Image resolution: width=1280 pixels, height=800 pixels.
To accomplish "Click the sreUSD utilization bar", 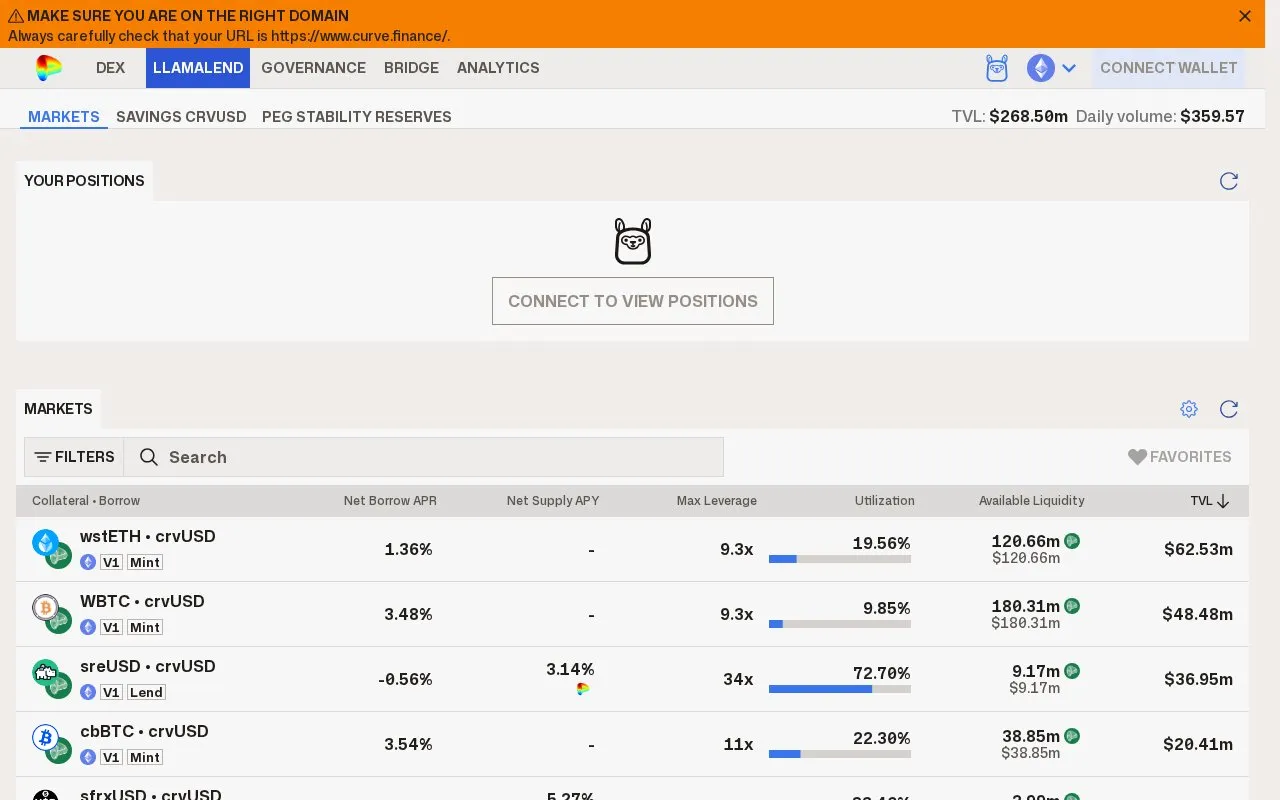I will point(840,689).
